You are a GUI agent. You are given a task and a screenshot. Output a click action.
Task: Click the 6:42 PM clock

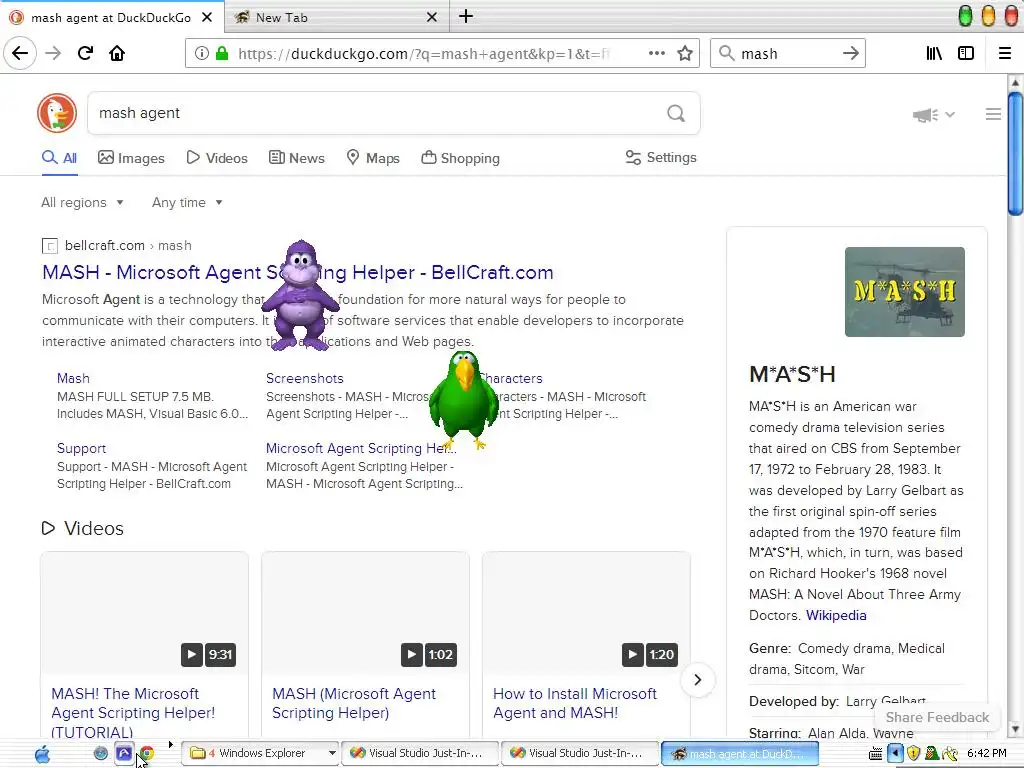point(986,754)
